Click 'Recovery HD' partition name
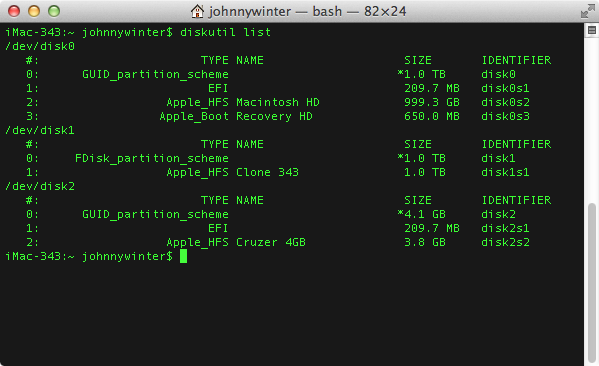 274,116
